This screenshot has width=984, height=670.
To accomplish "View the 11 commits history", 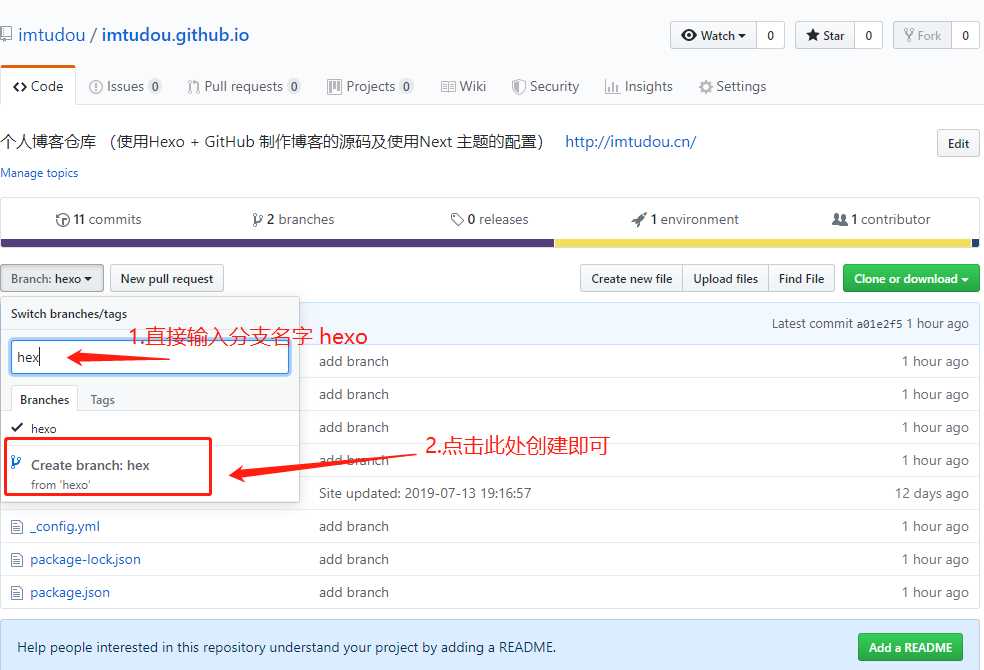I will (99, 220).
